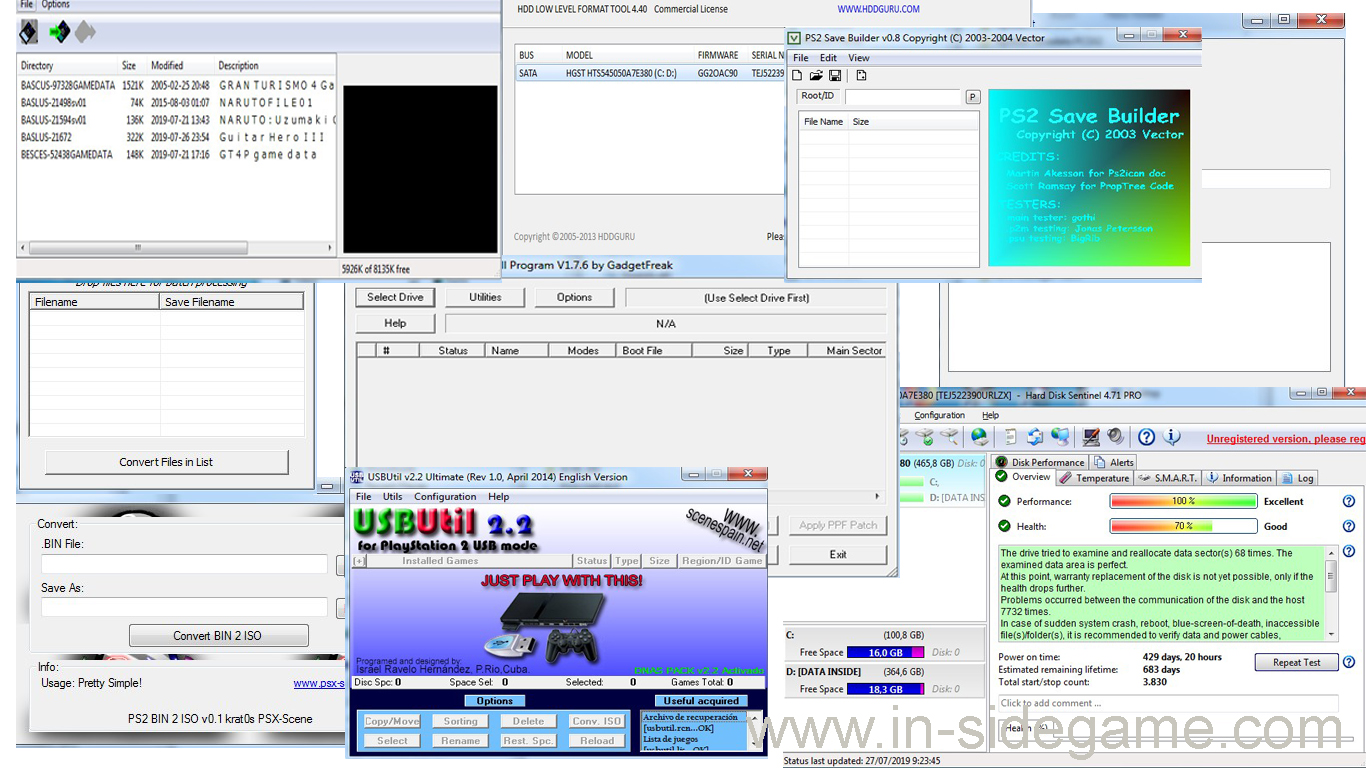Open the Alerts tab
The width and height of the screenshot is (1366, 768).
pyautogui.click(x=1114, y=462)
